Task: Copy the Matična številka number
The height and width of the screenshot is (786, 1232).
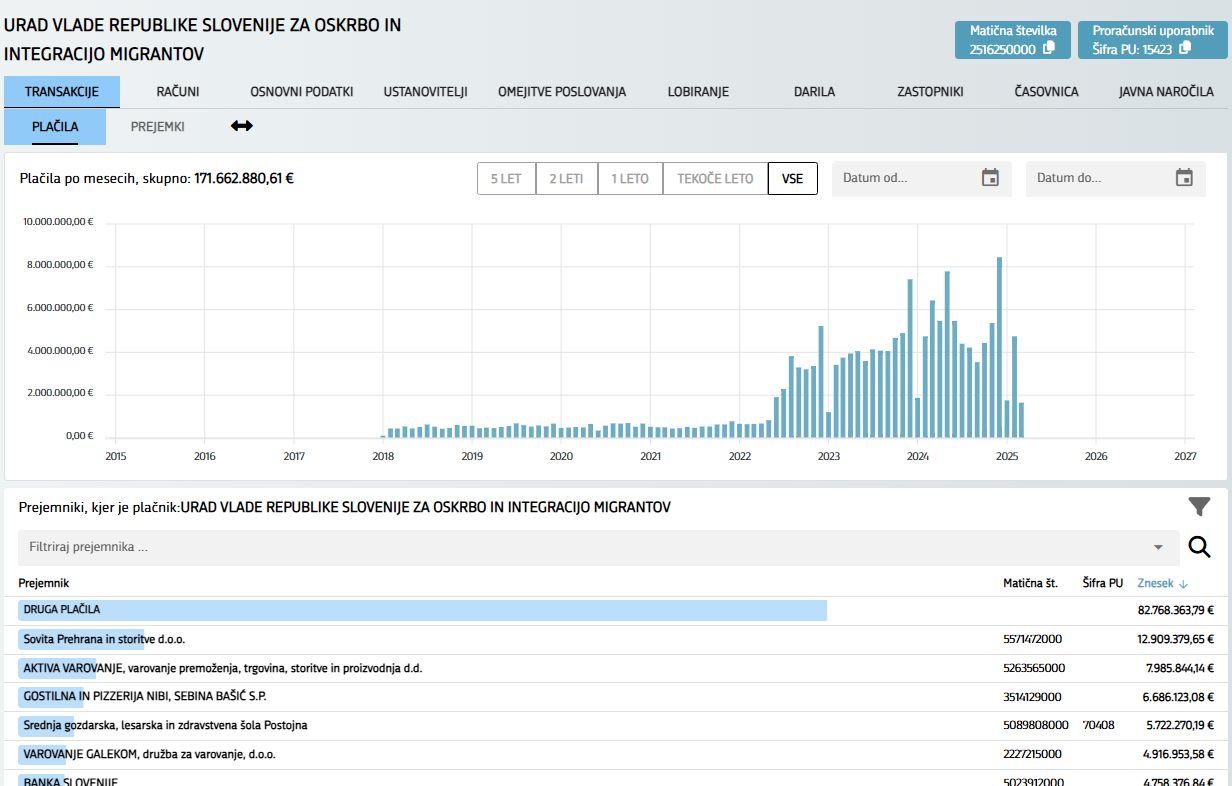Action: (1049, 48)
